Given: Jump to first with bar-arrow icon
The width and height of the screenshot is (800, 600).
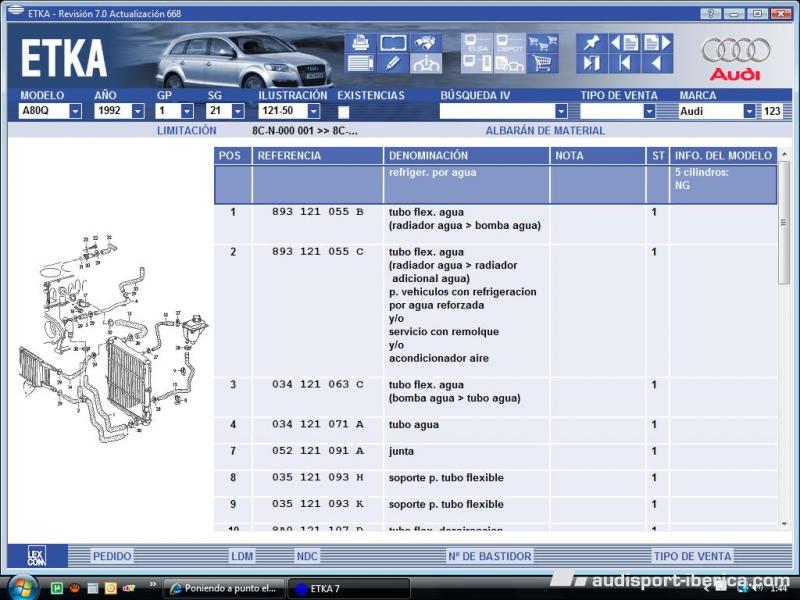Looking at the screenshot, I should 624,63.
